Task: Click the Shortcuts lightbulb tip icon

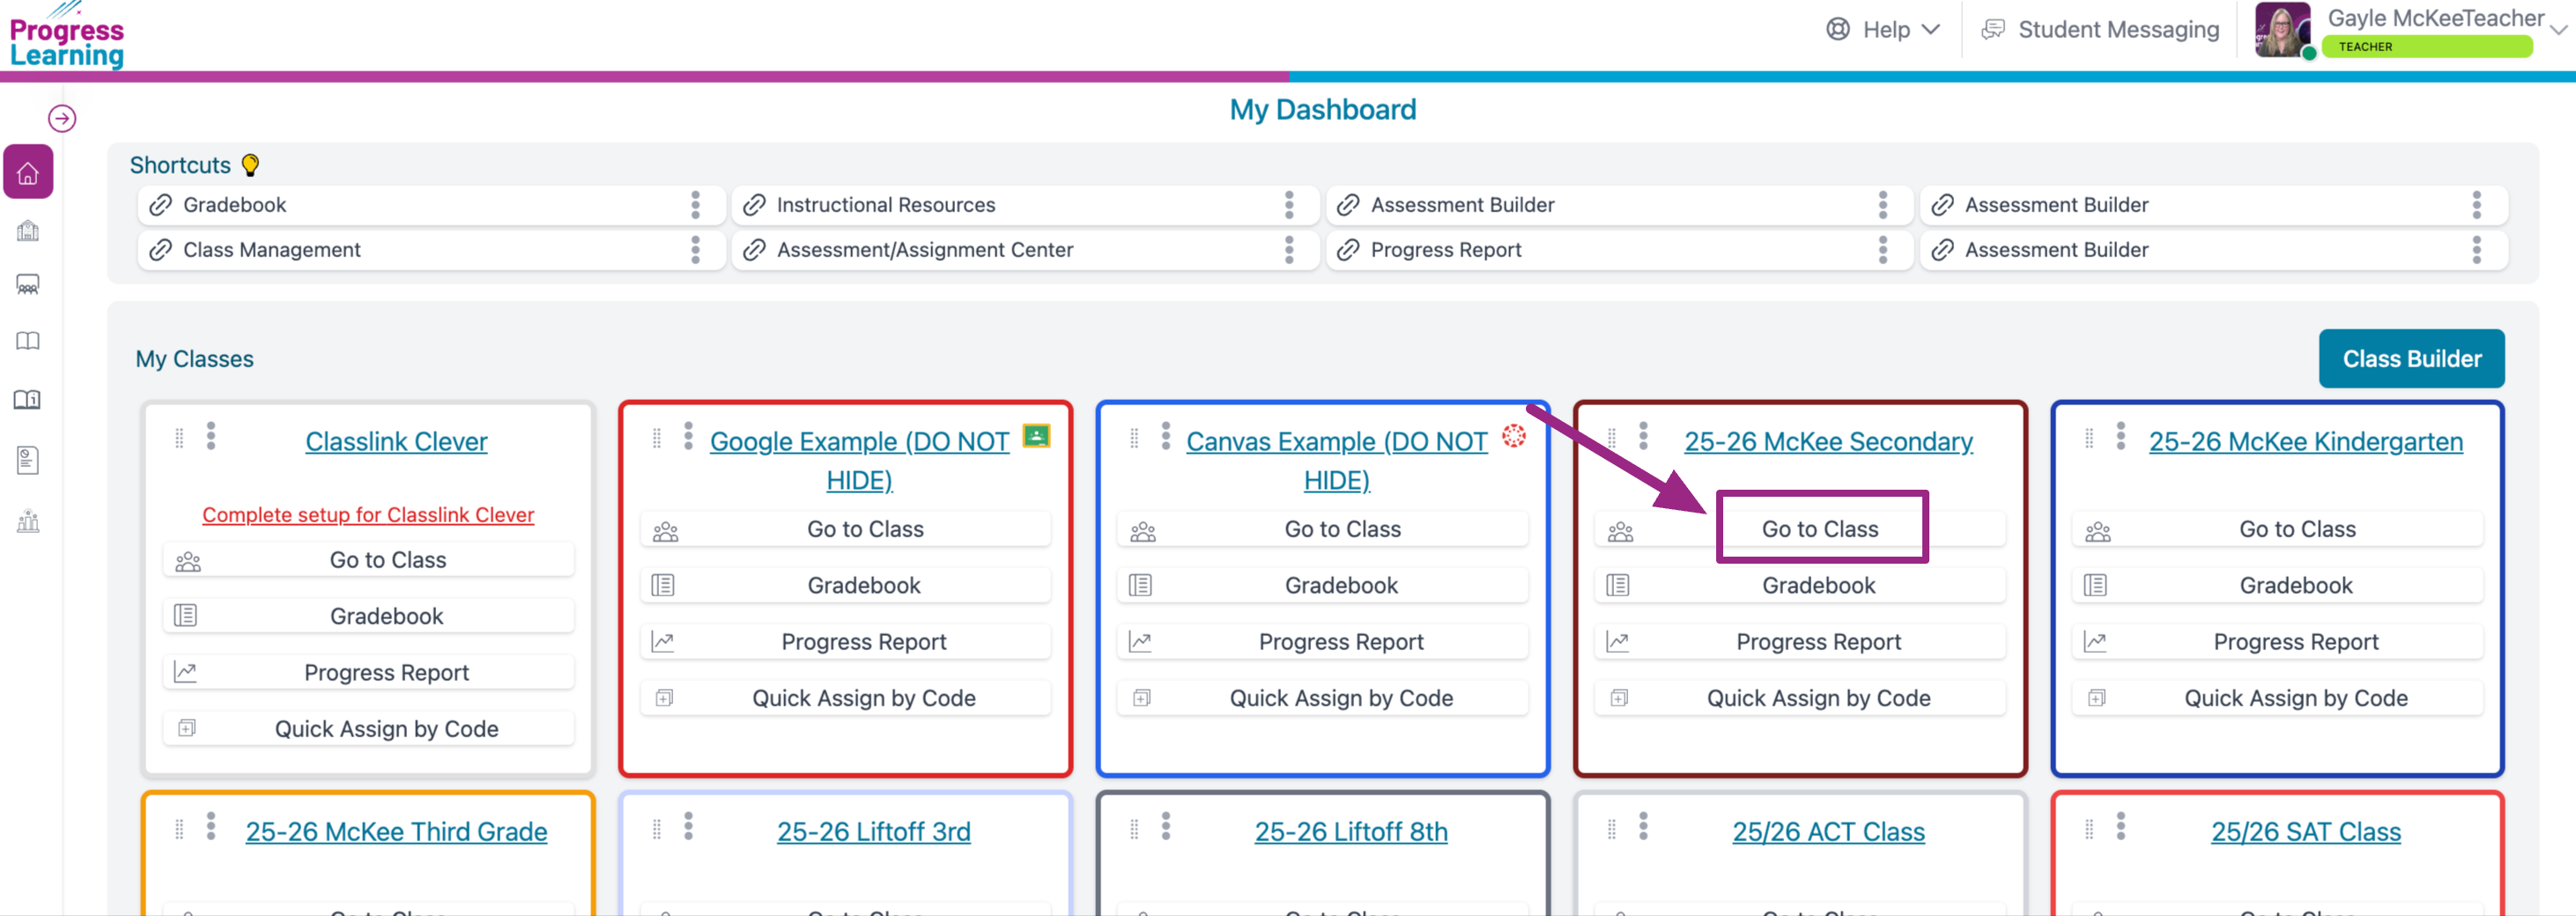Action: [x=251, y=165]
